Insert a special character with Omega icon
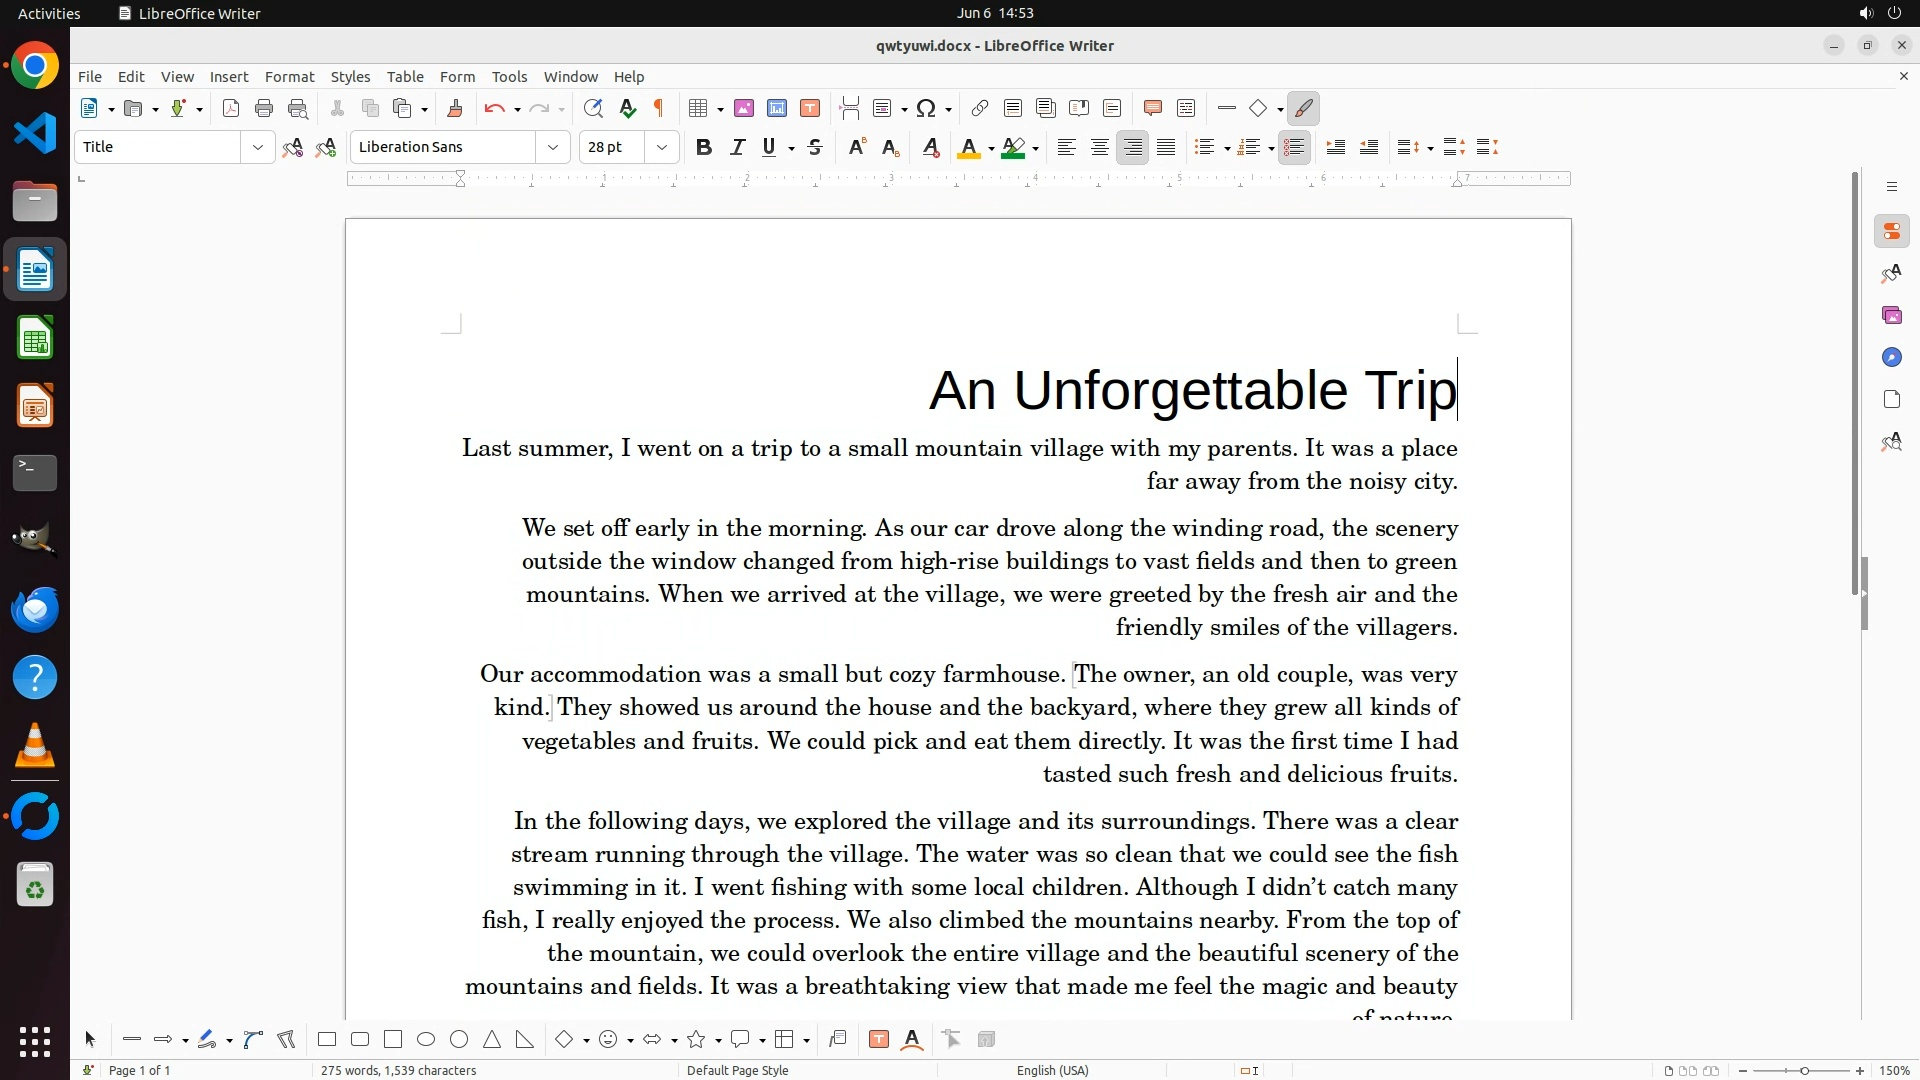 pyautogui.click(x=926, y=109)
